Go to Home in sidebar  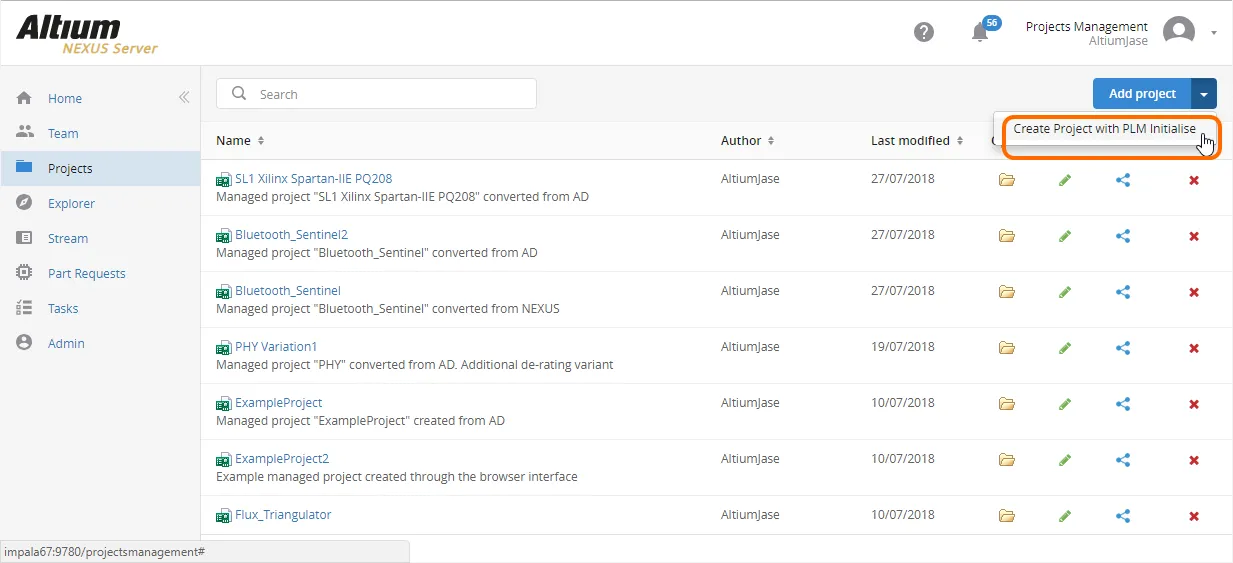(x=65, y=98)
